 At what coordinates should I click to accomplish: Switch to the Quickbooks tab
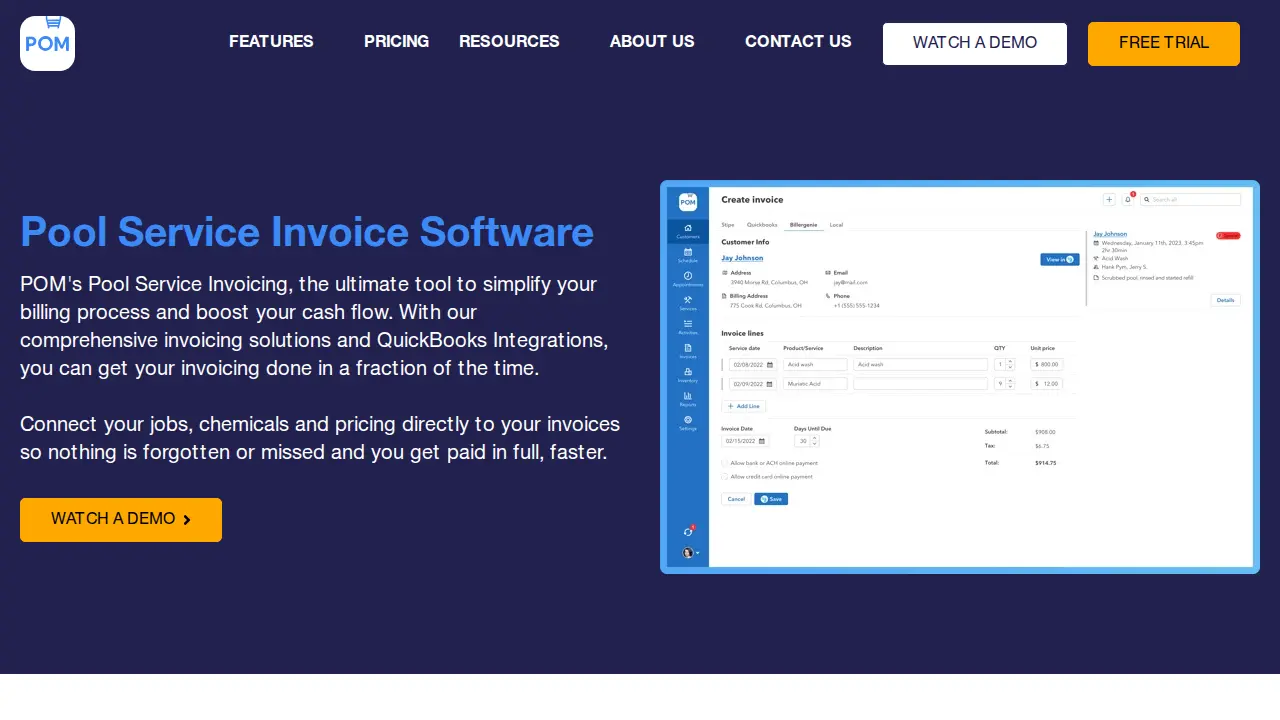point(762,225)
